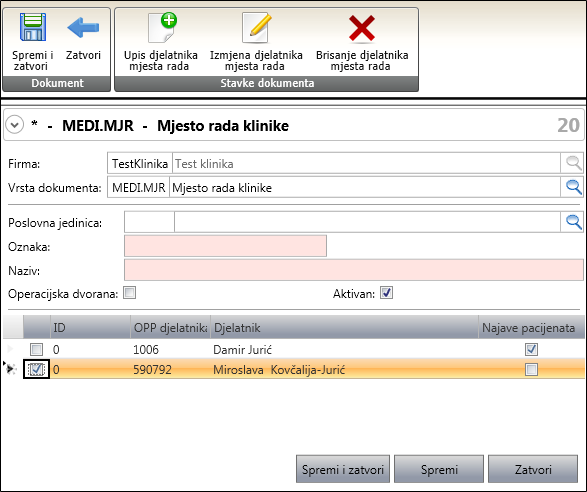Sort by the OPP djelatnika column header
This screenshot has width=587, height=492.
(x=170, y=328)
